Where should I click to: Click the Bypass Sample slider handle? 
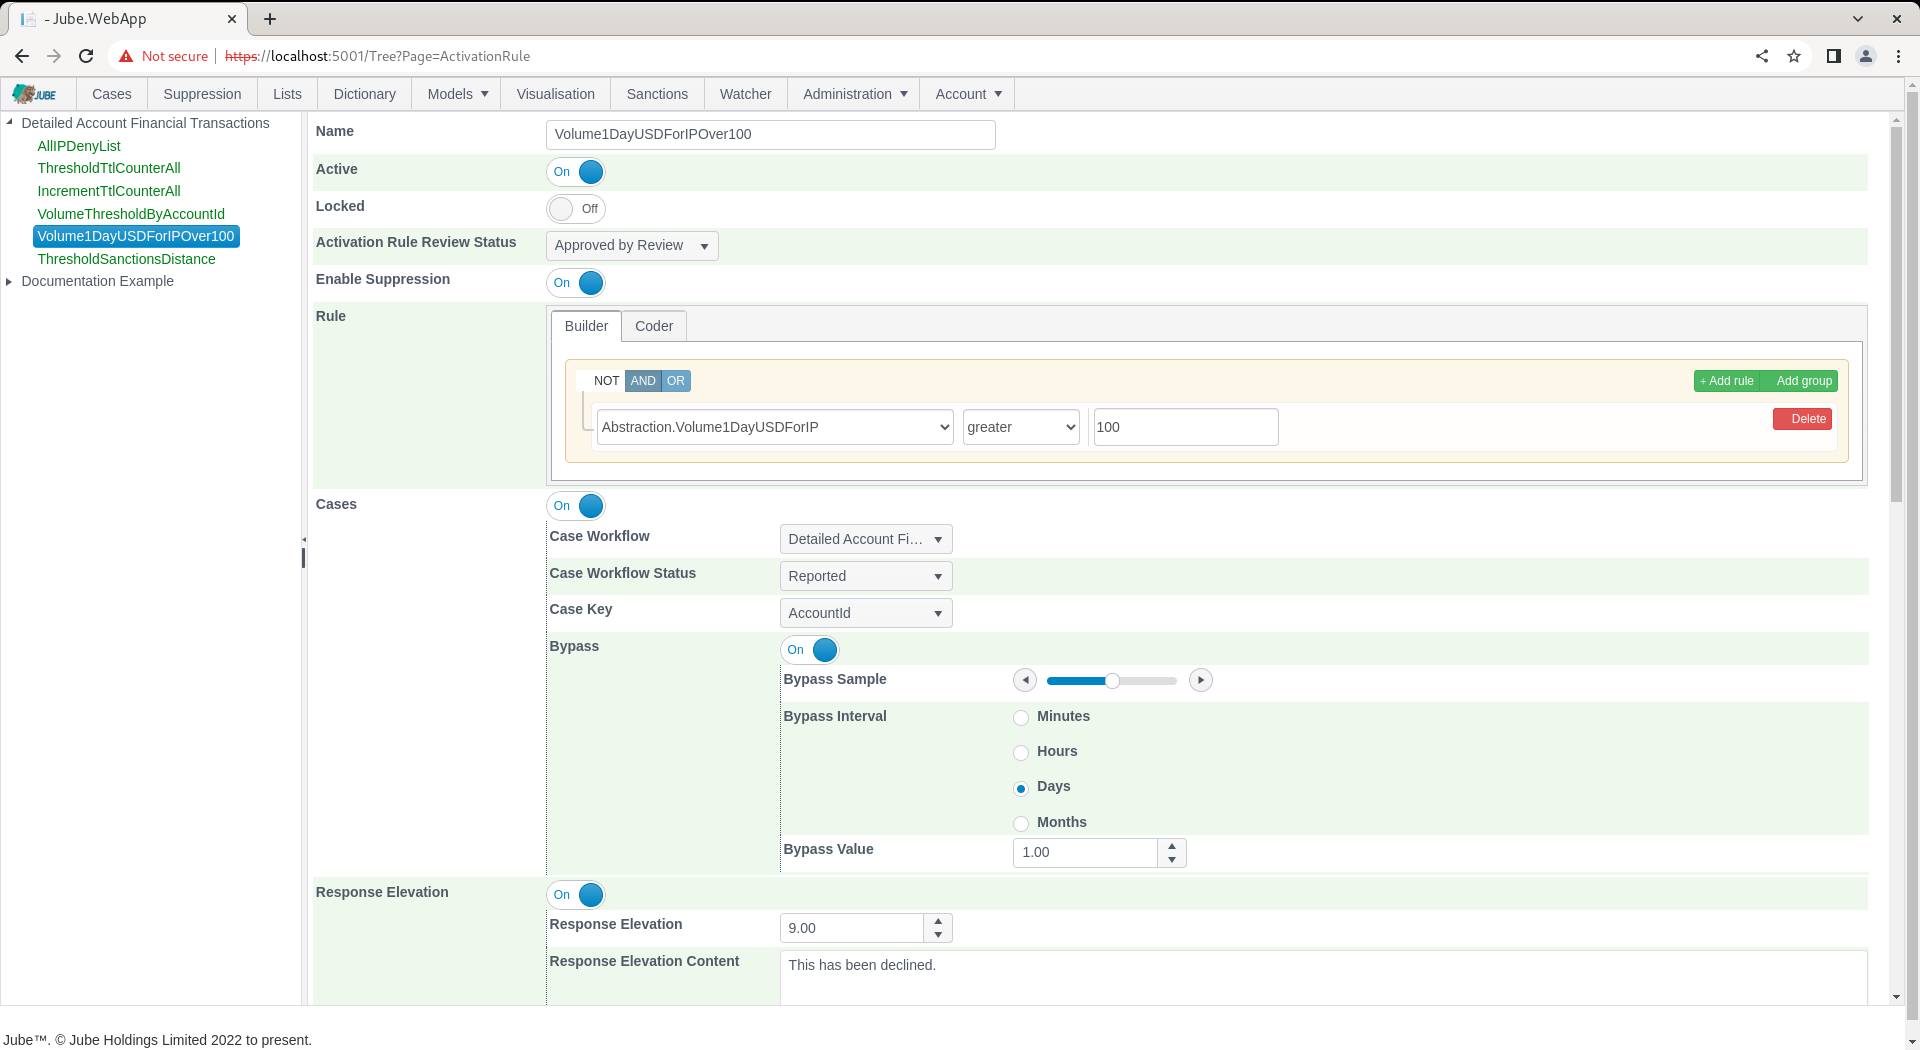(x=1112, y=681)
